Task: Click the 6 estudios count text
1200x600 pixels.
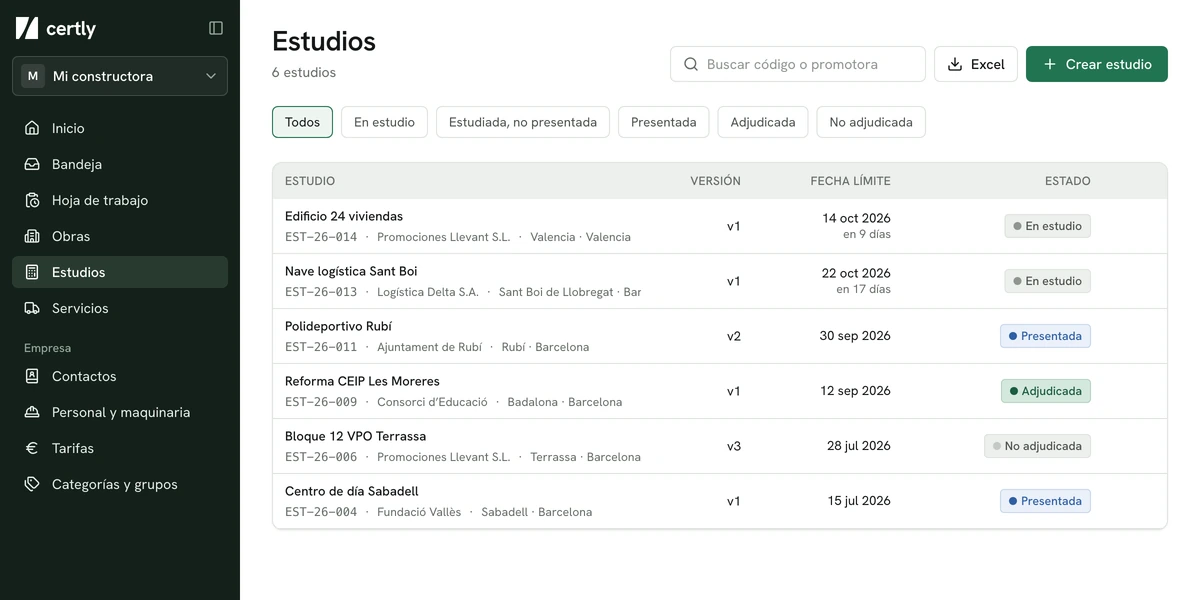Action: [304, 73]
